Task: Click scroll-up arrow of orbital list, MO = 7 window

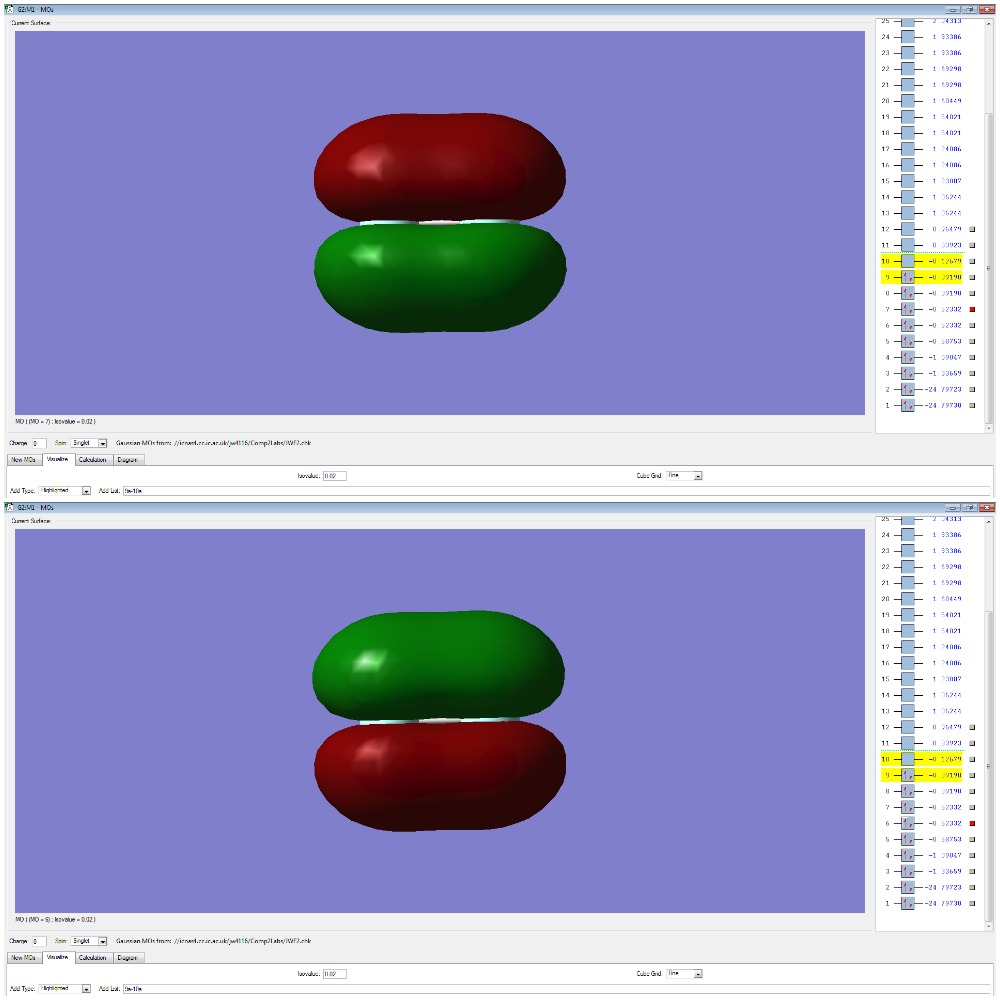Action: click(x=989, y=23)
